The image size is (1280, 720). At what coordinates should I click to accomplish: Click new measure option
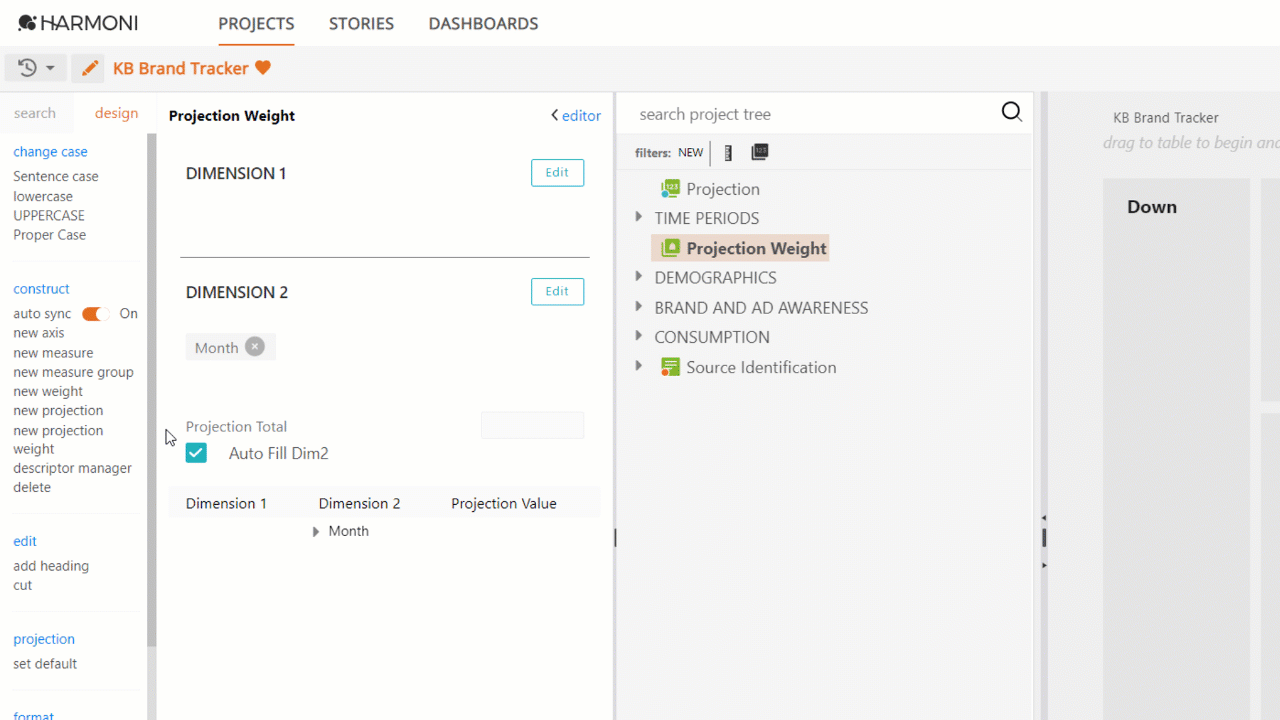pyautogui.click(x=53, y=353)
